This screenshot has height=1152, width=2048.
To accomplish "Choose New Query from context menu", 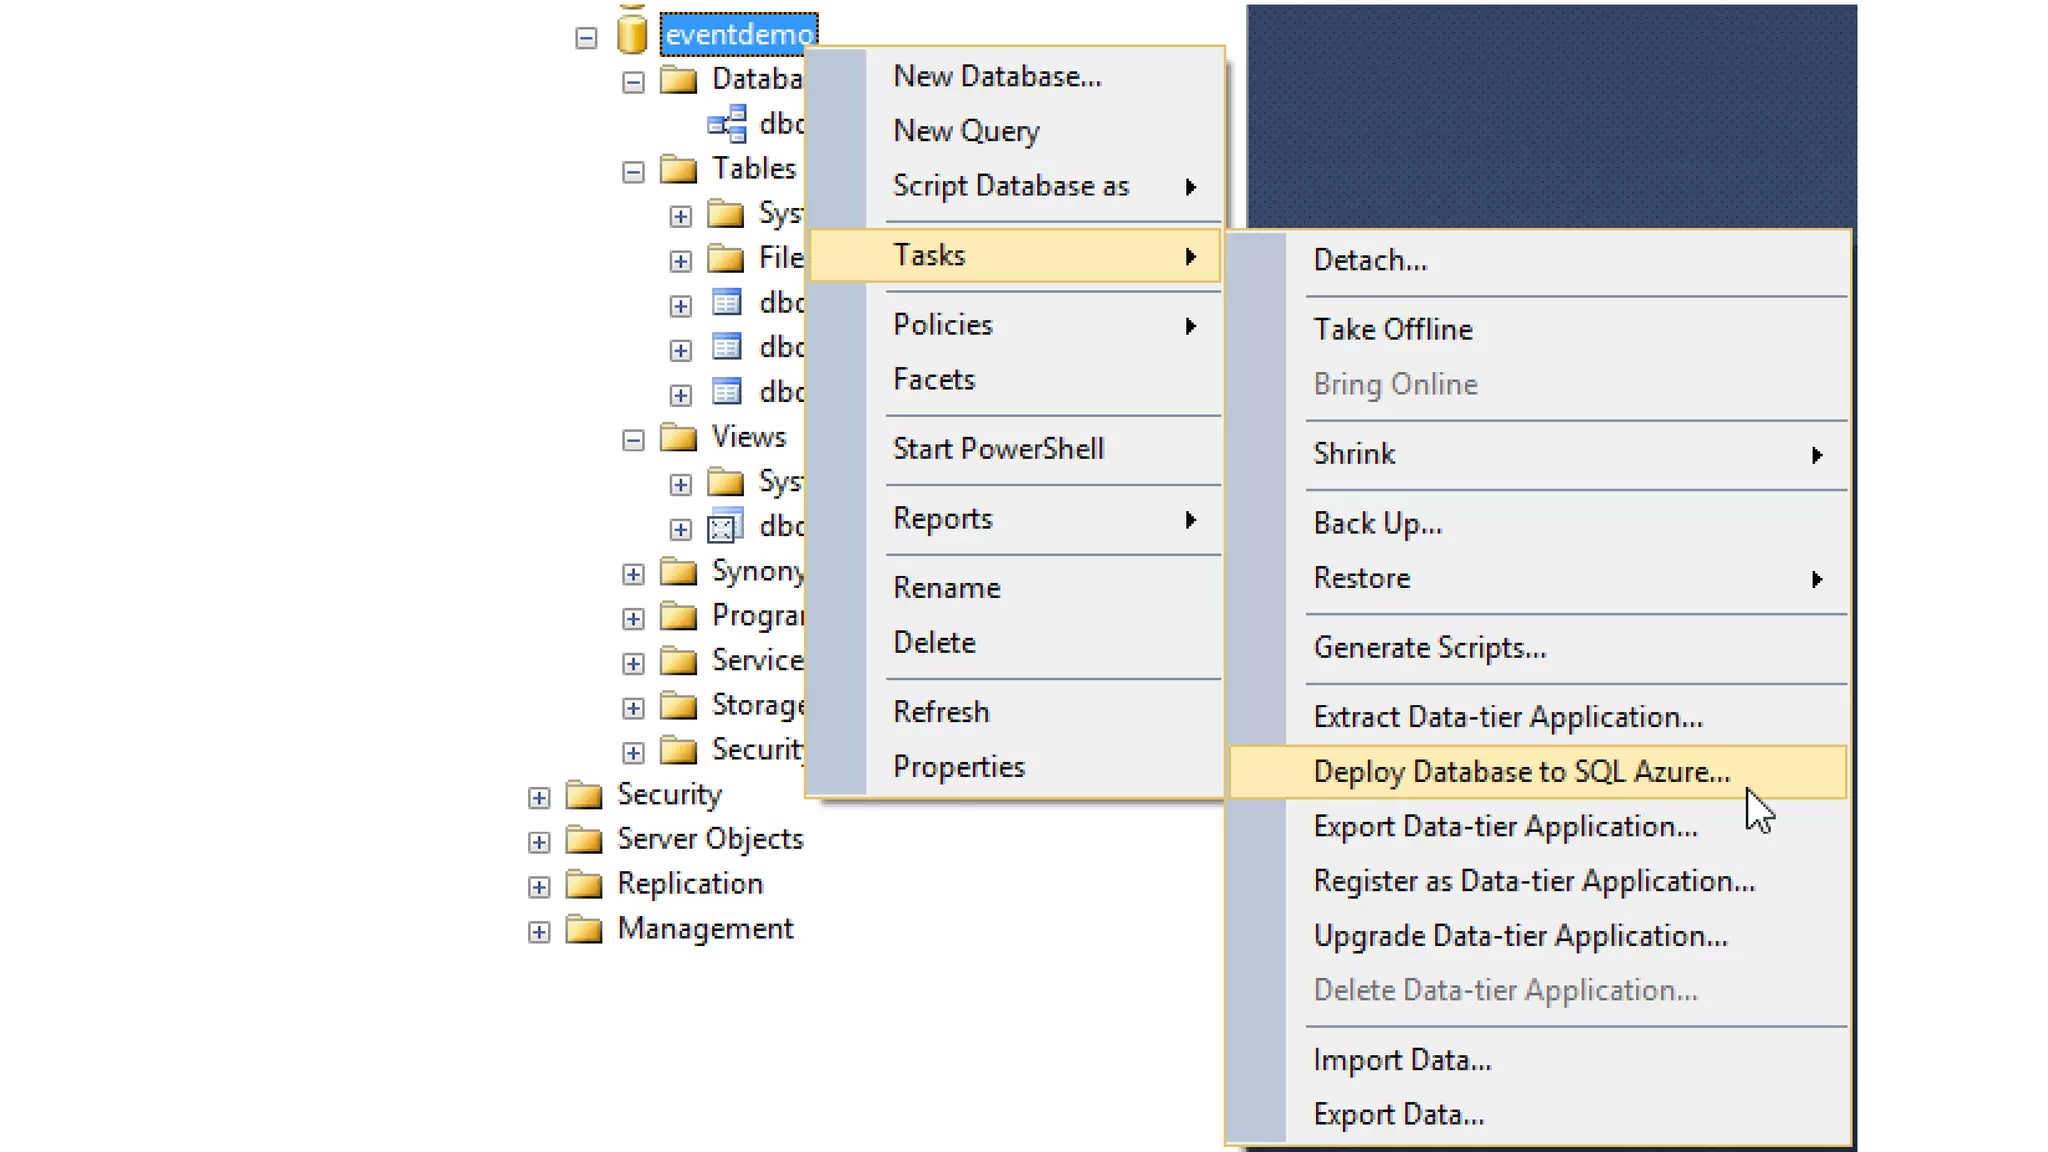I will pos(966,131).
